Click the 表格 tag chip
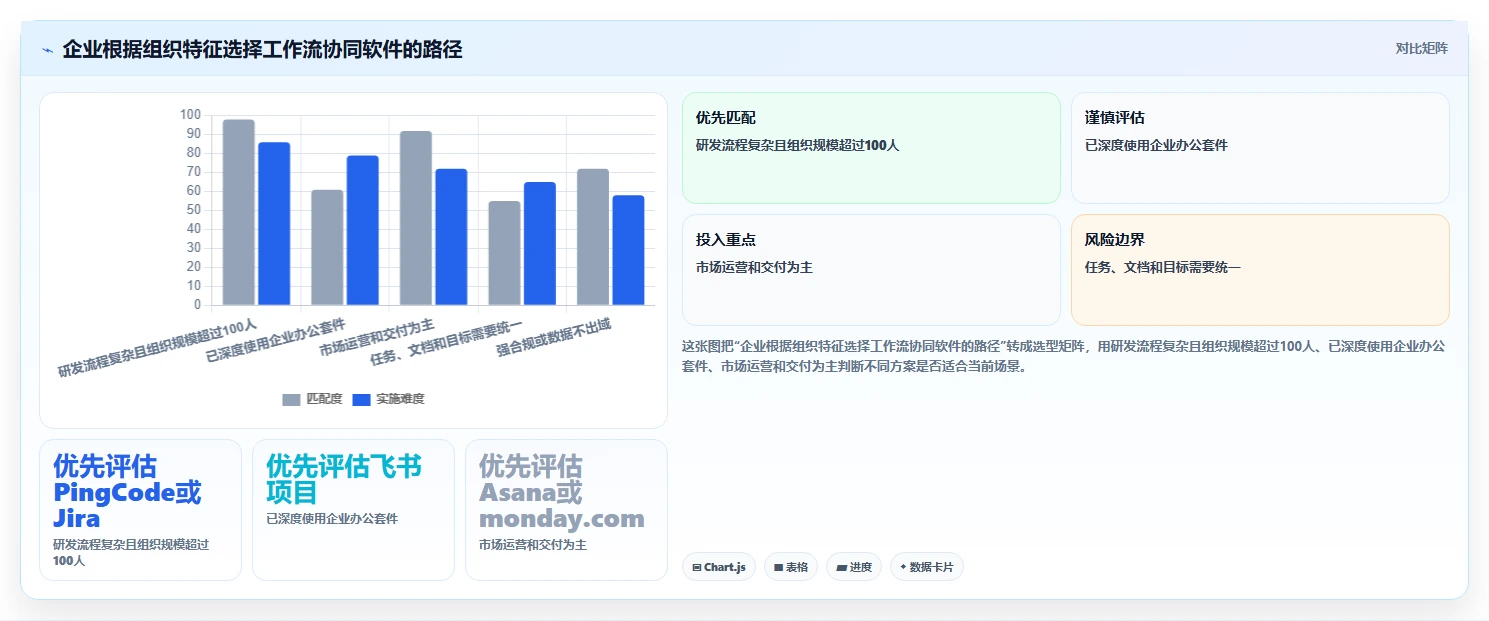The width and height of the screenshot is (1489, 621). point(791,567)
